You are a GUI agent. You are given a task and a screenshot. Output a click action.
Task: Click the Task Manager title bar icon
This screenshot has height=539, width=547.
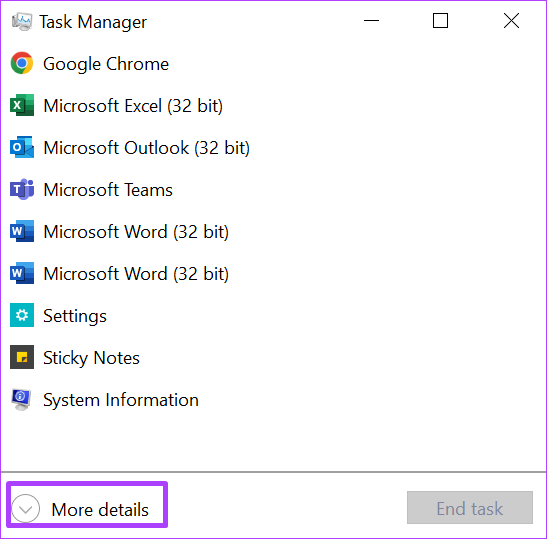[22, 22]
